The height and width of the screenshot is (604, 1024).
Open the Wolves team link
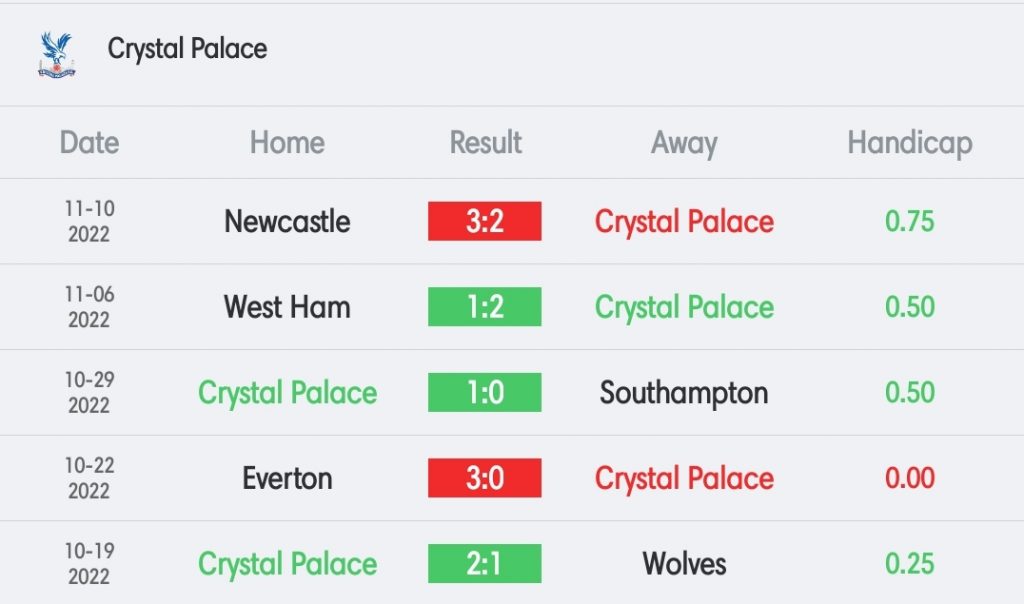click(x=684, y=564)
